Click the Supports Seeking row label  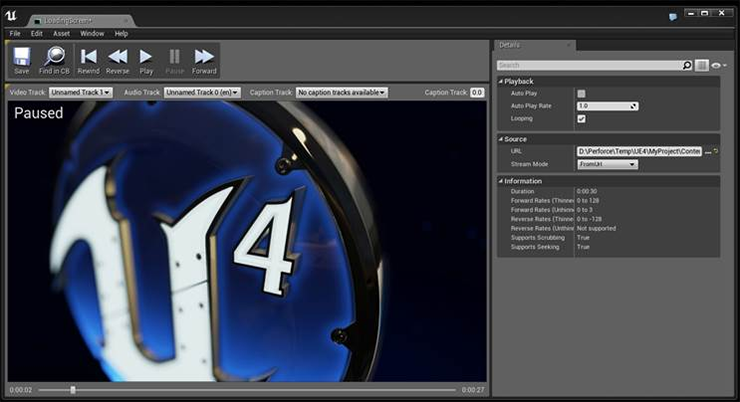click(535, 247)
